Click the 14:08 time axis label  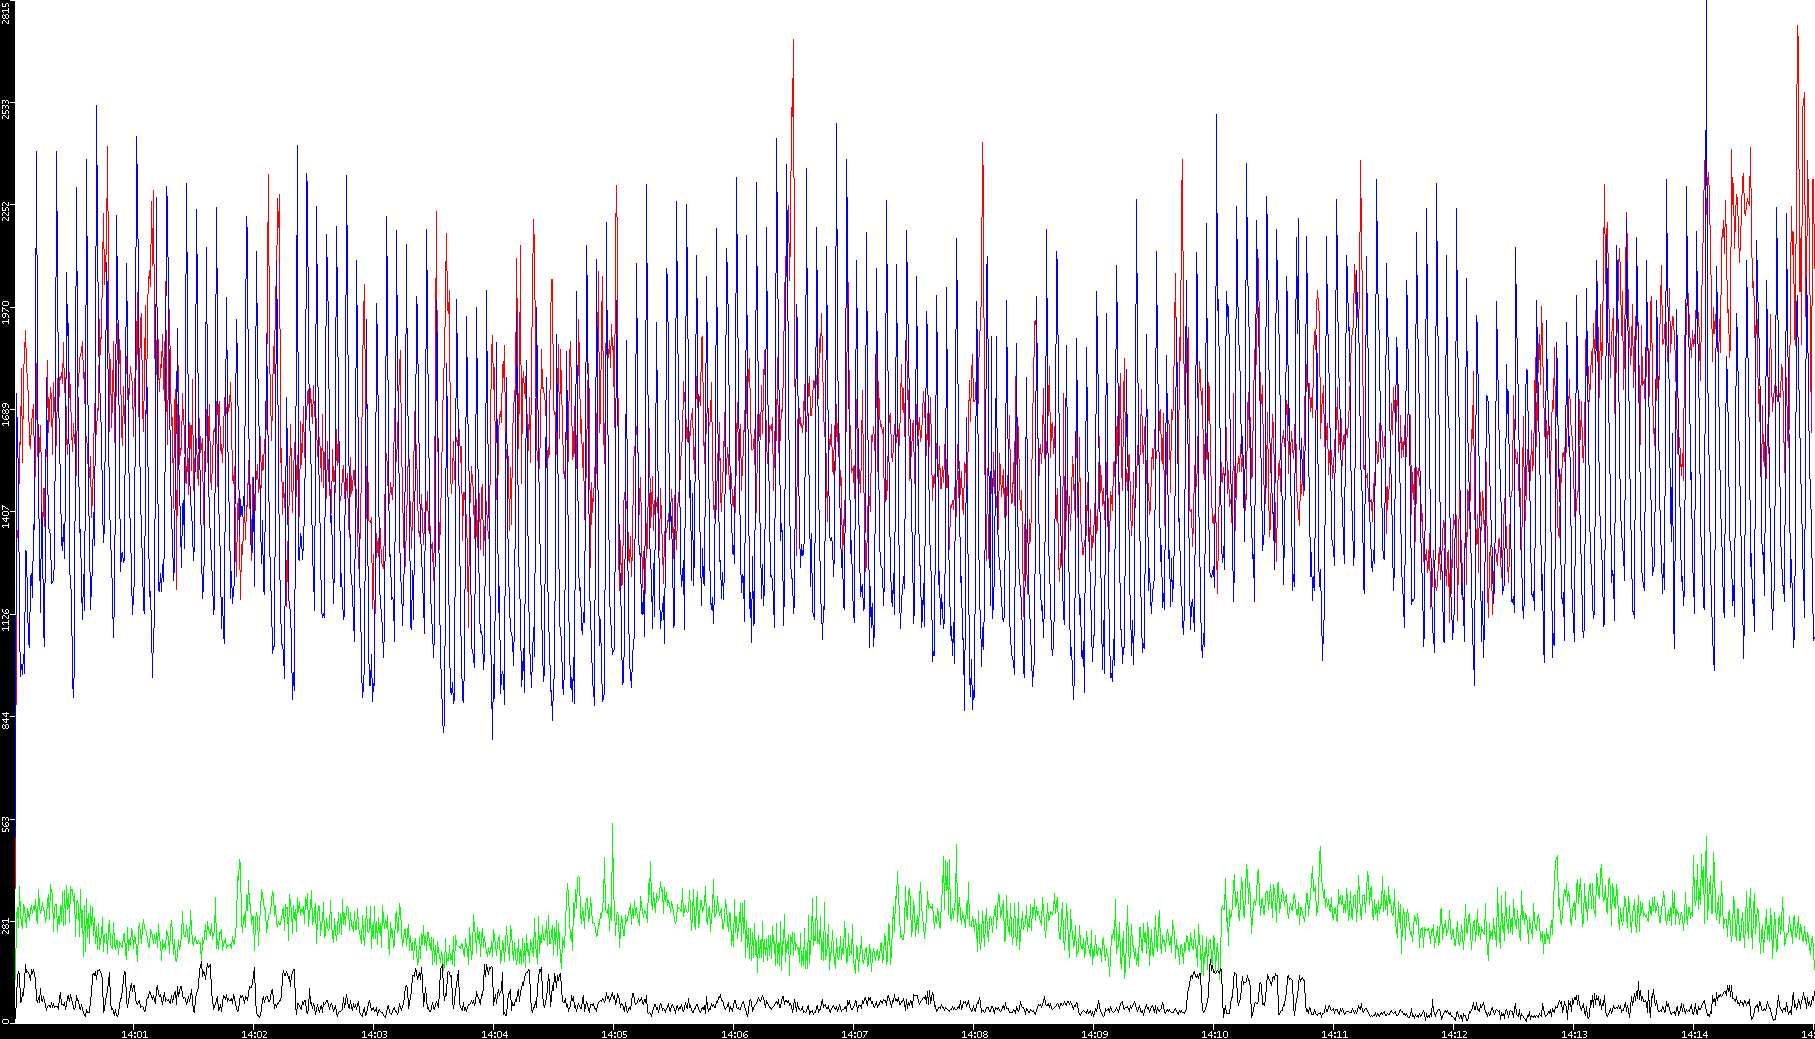pos(974,1034)
